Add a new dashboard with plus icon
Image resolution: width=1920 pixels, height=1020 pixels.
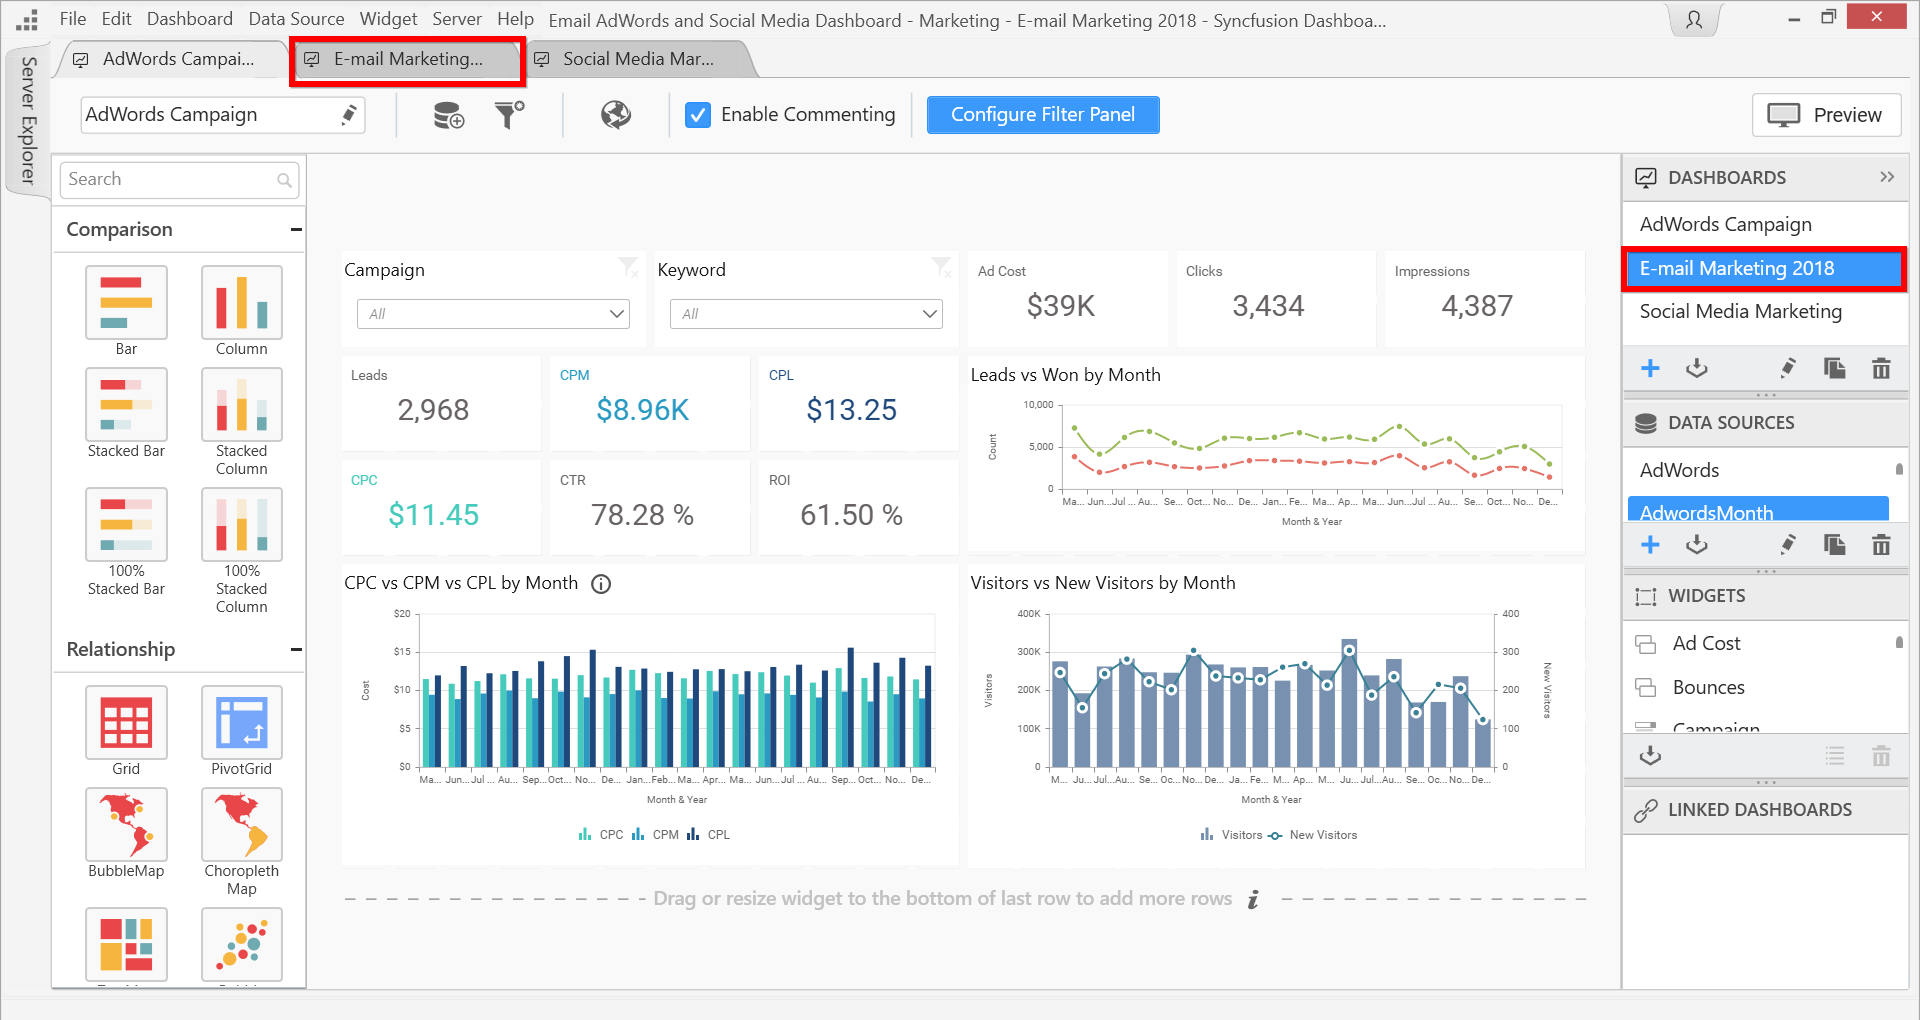coord(1650,368)
